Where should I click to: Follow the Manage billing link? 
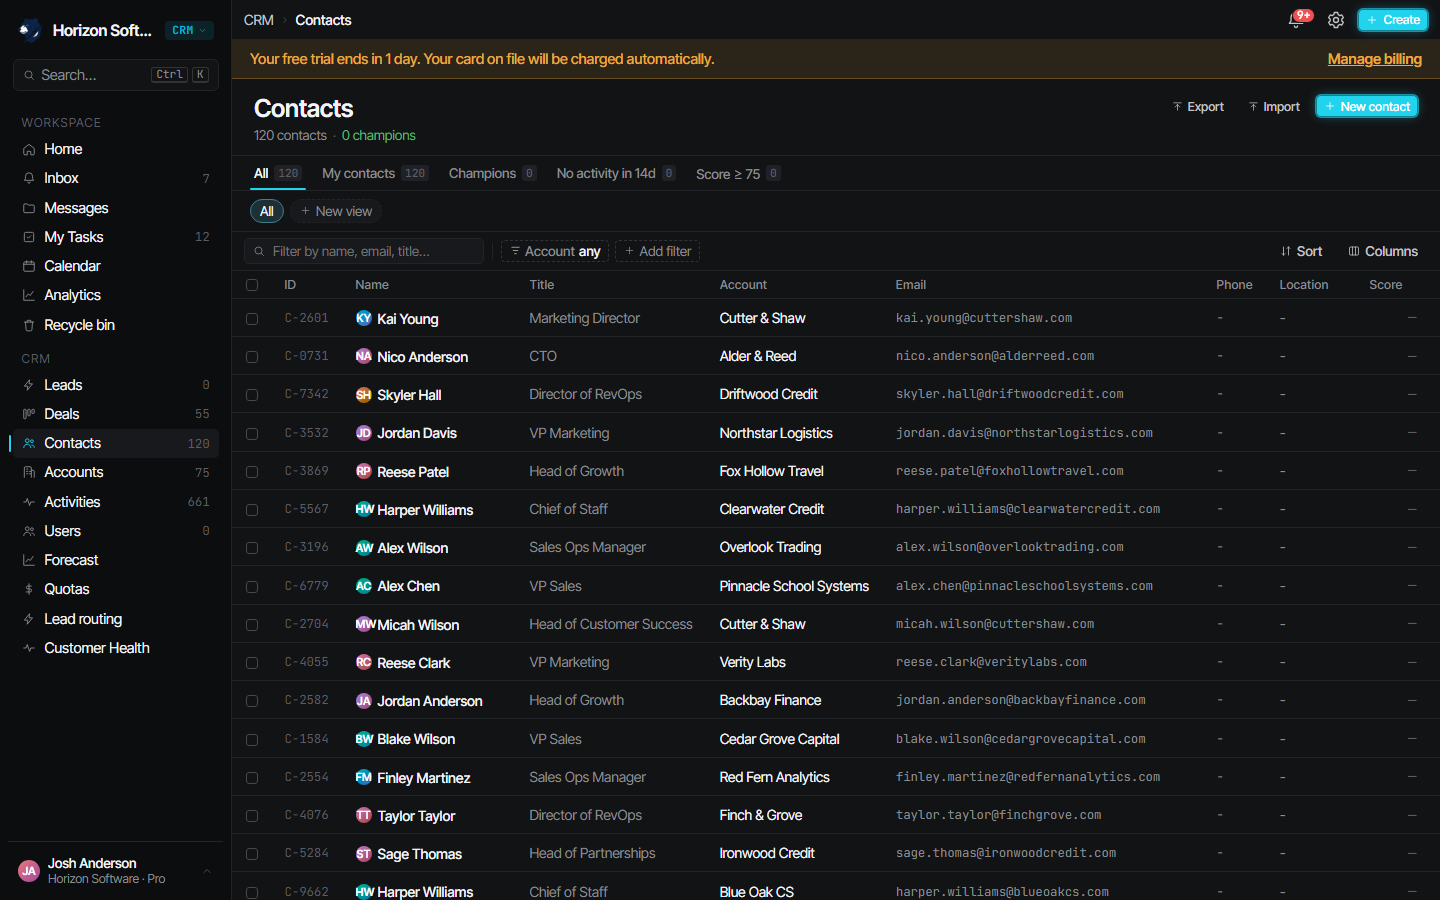click(1374, 59)
